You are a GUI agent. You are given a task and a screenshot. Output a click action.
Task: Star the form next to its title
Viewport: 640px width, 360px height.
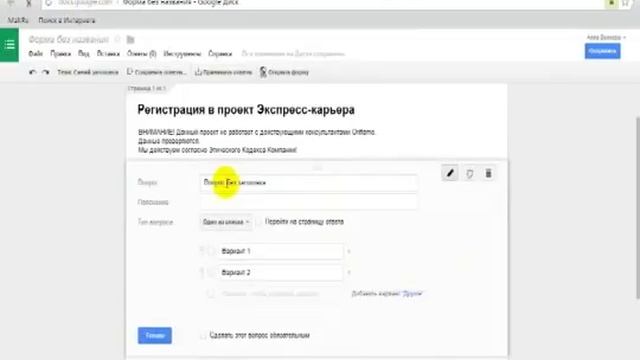pyautogui.click(x=118, y=40)
